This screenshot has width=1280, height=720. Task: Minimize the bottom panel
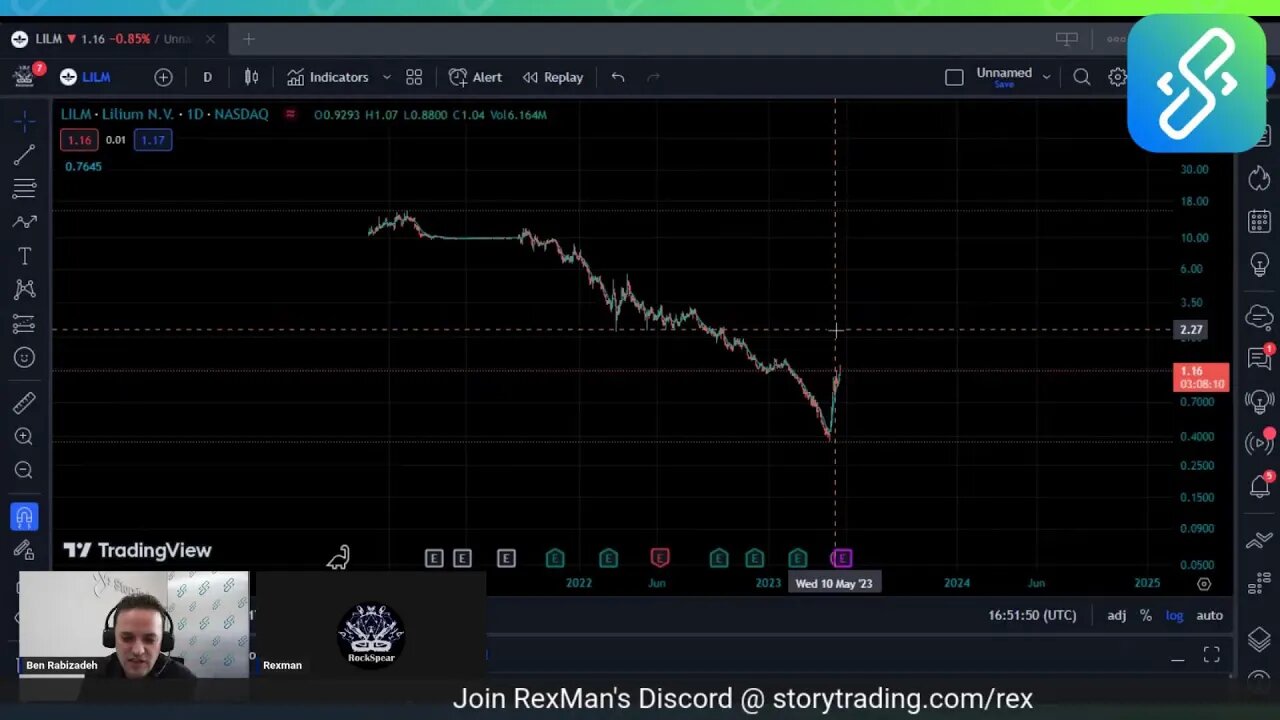(x=1178, y=658)
